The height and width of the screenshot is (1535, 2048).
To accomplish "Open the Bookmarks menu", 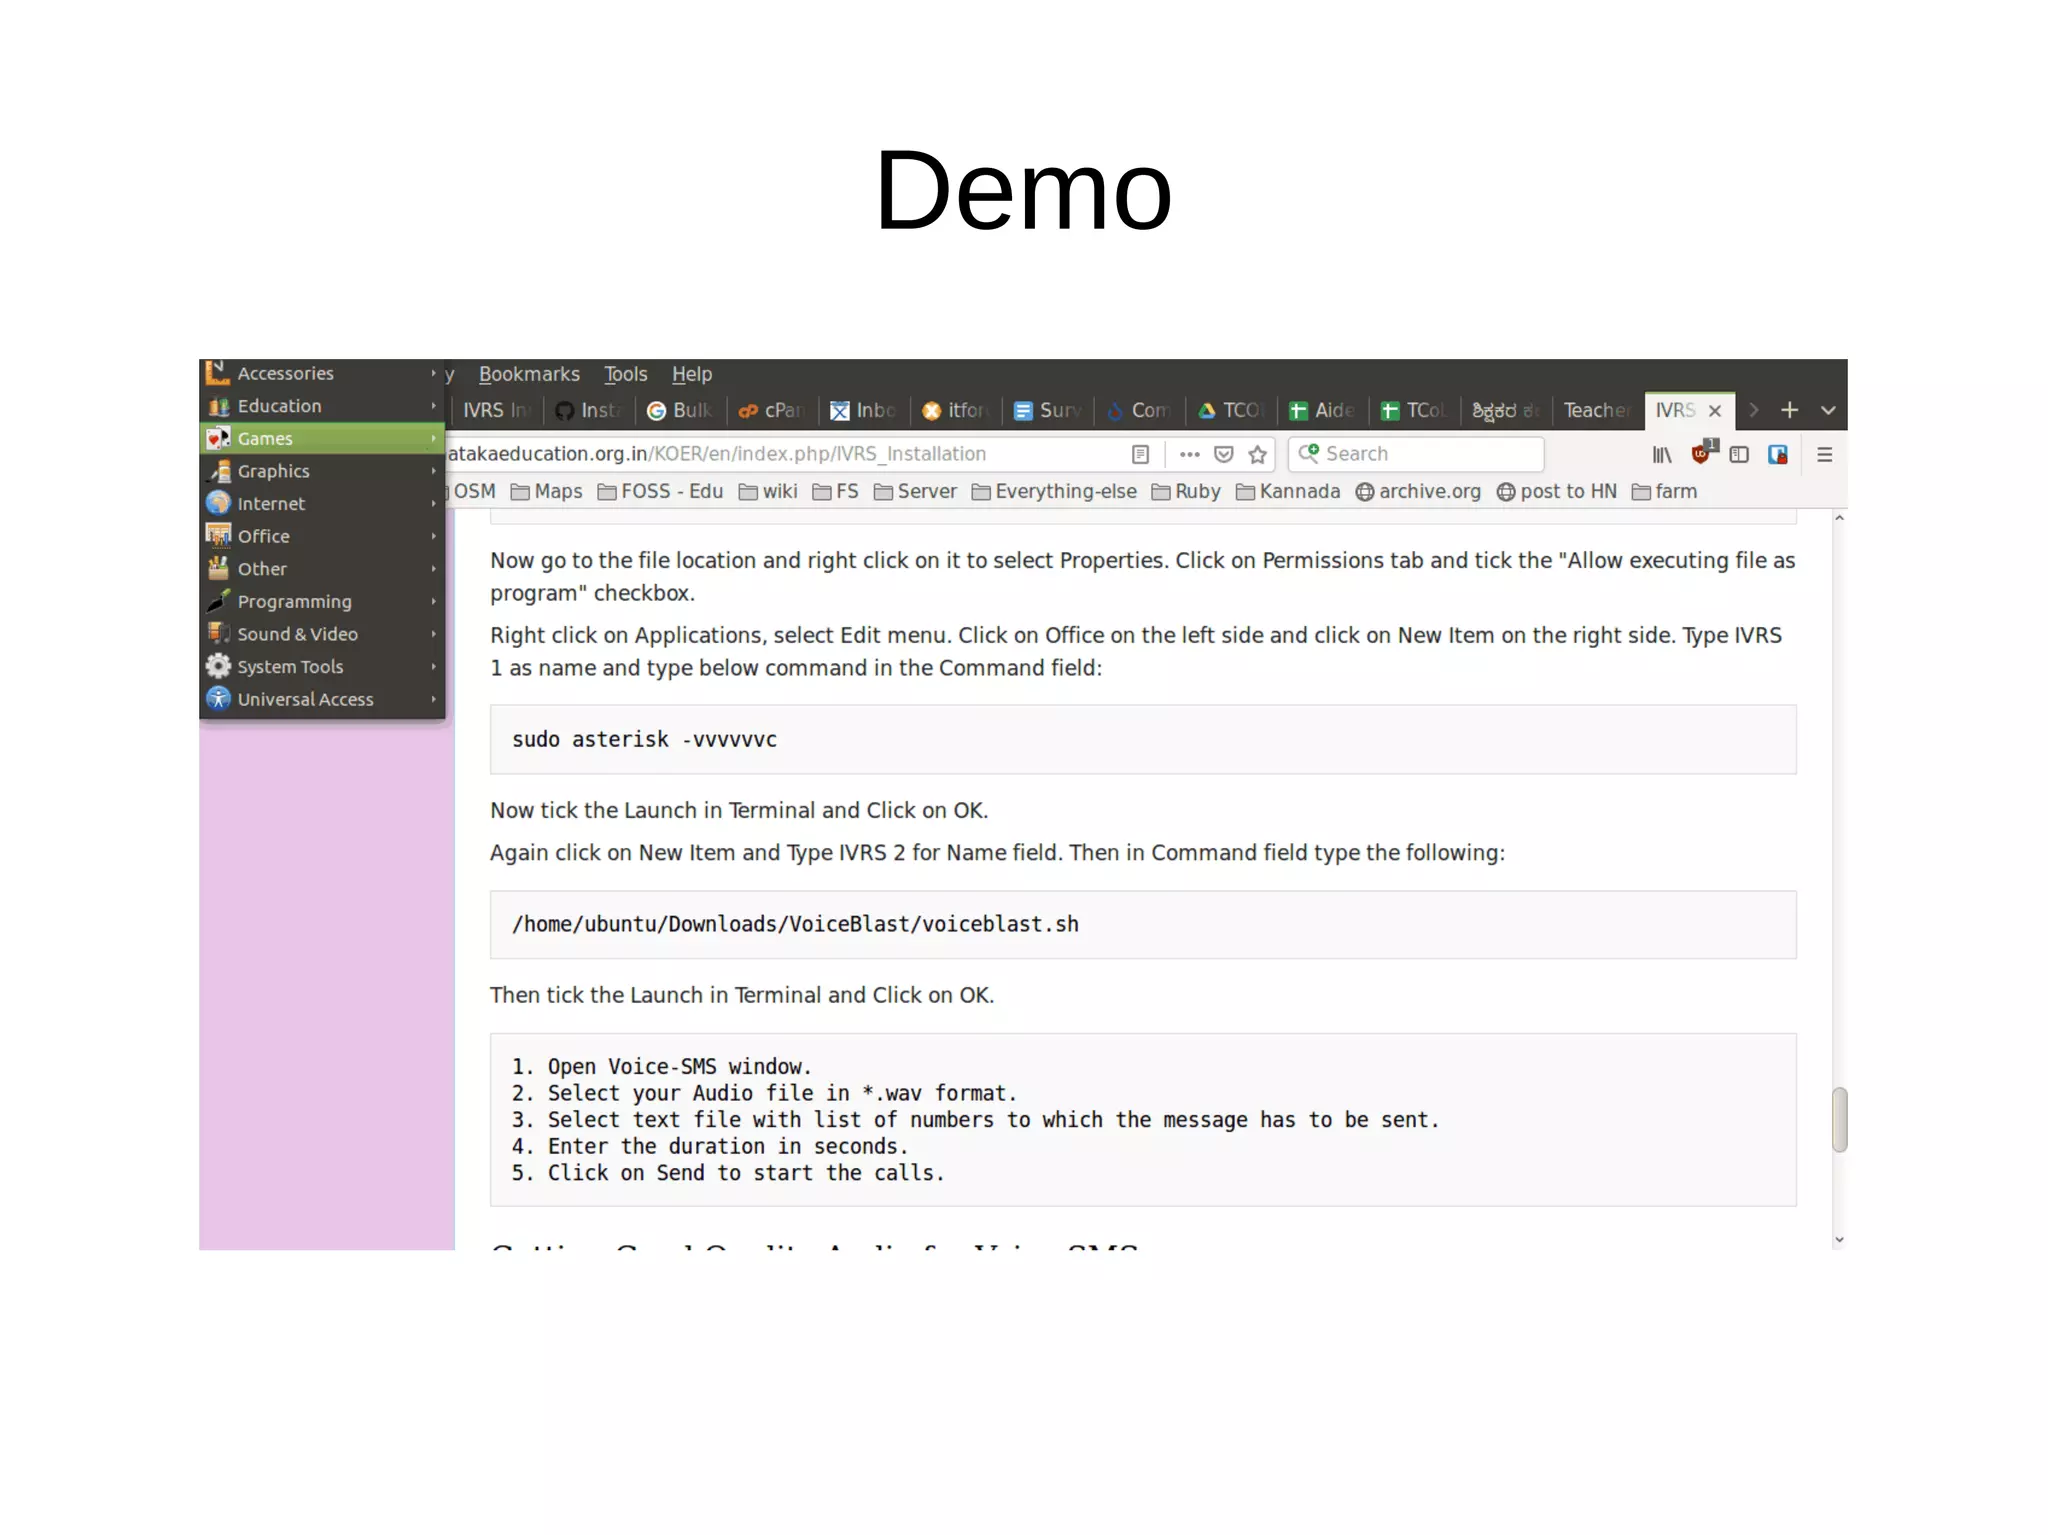I will 528,374.
